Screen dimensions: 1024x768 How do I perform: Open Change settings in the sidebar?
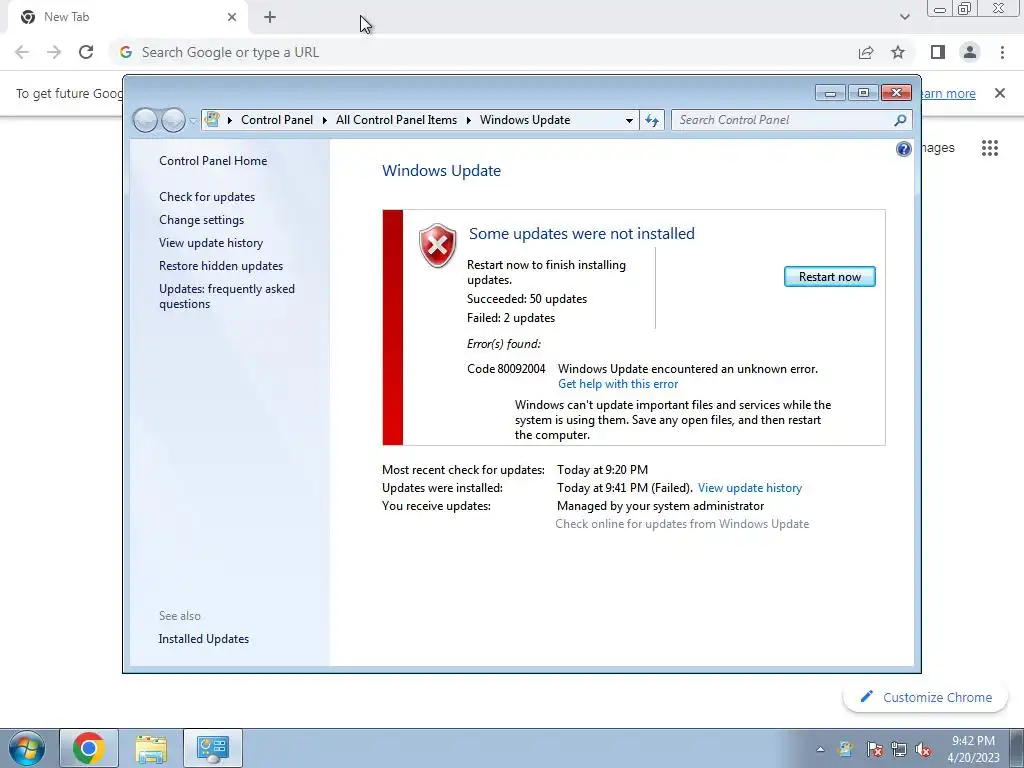(201, 220)
